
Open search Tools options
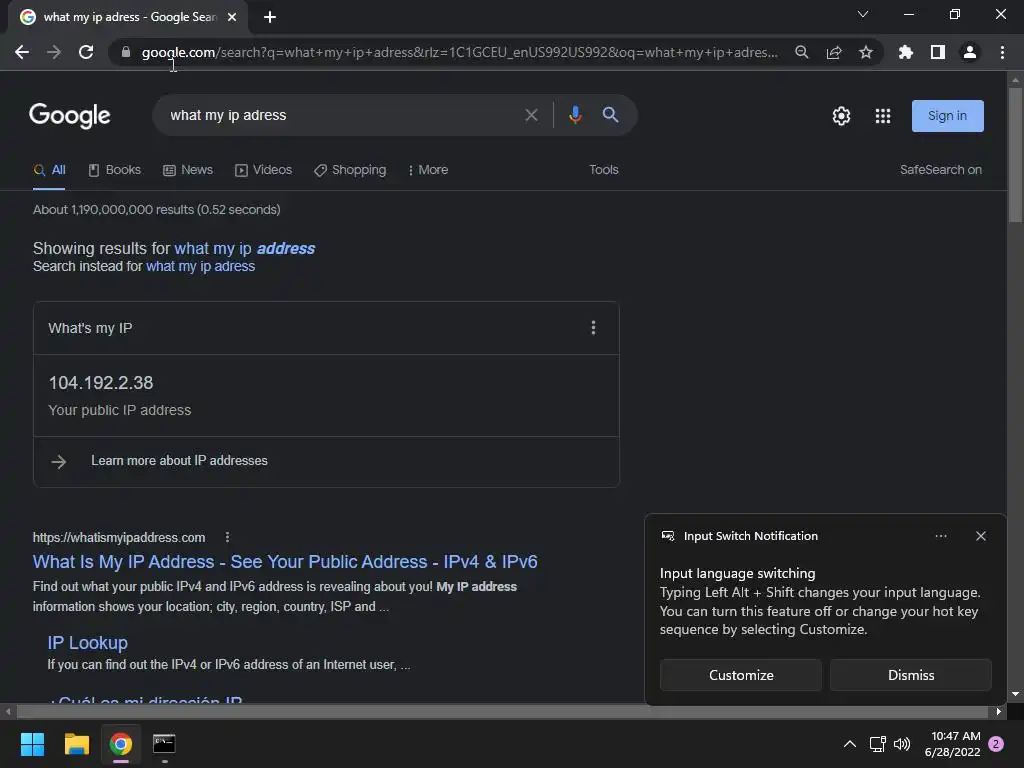(603, 170)
